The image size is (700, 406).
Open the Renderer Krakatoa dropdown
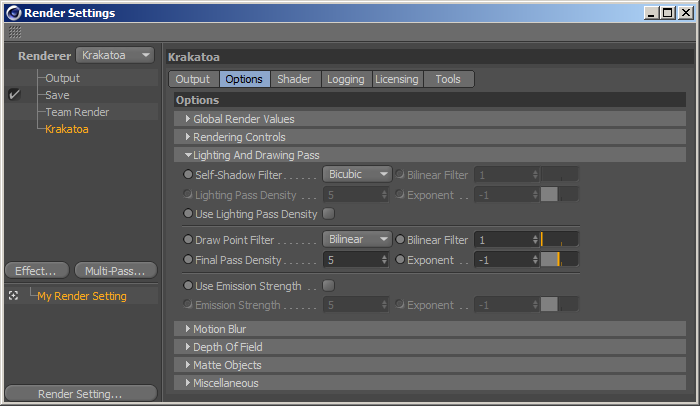tap(115, 55)
